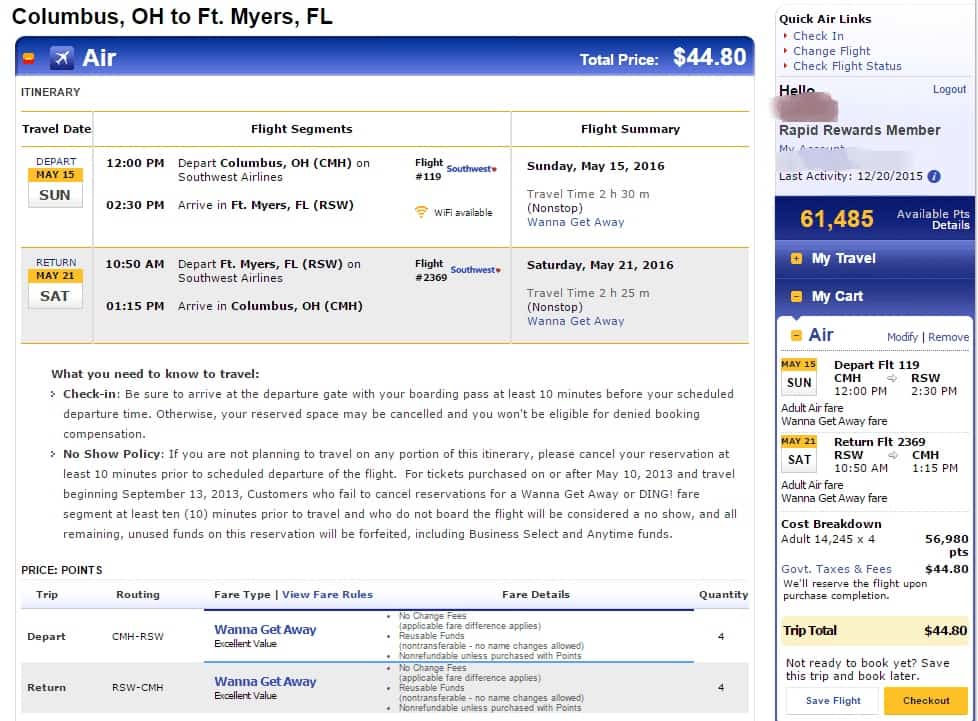Click the RSW-CMH routing cell
Image resolution: width=978 pixels, height=721 pixels.
tap(137, 687)
